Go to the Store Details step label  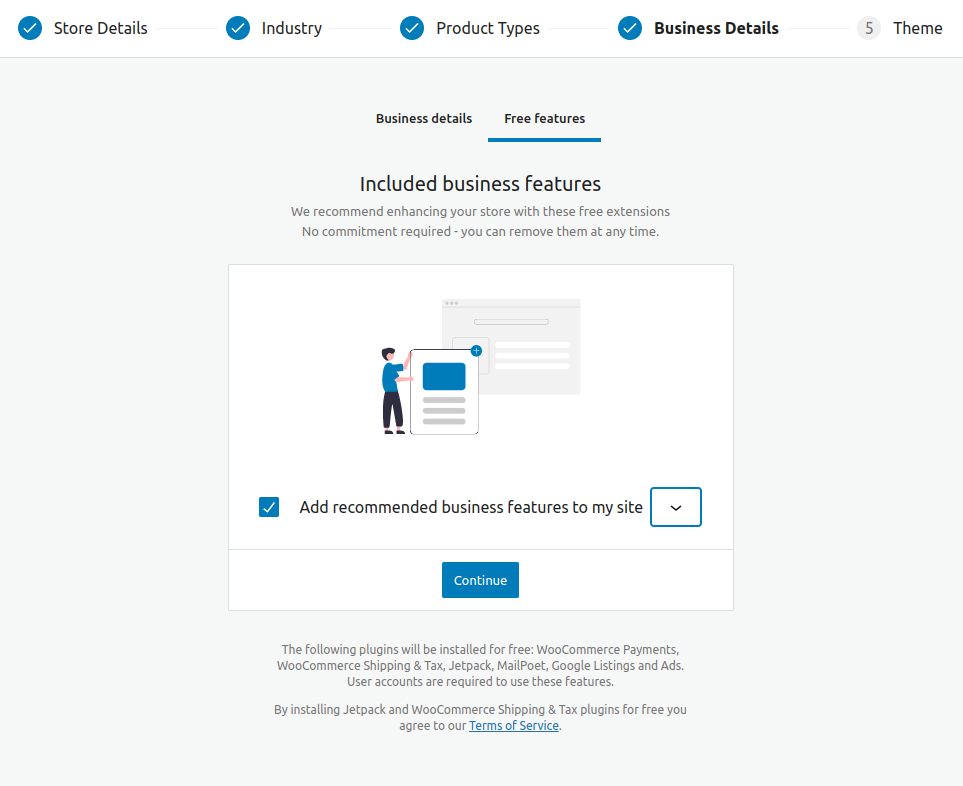point(101,28)
